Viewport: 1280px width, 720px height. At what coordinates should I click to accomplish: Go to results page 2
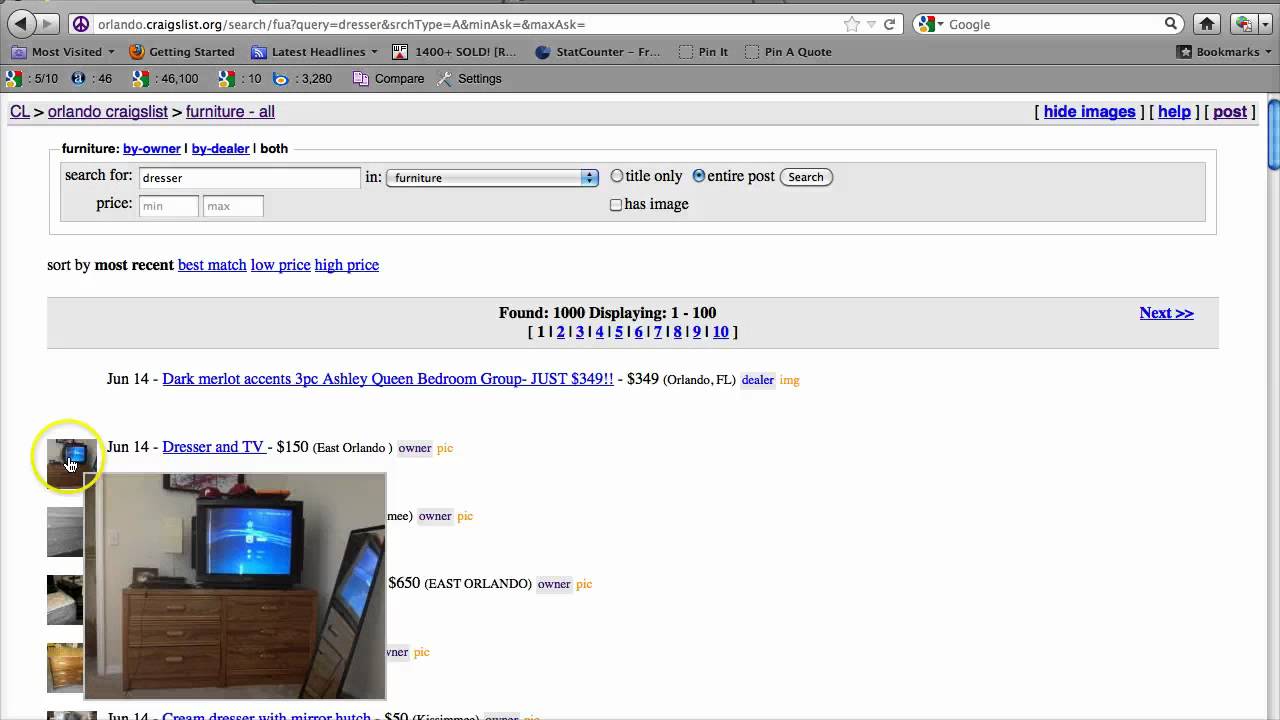(x=561, y=332)
